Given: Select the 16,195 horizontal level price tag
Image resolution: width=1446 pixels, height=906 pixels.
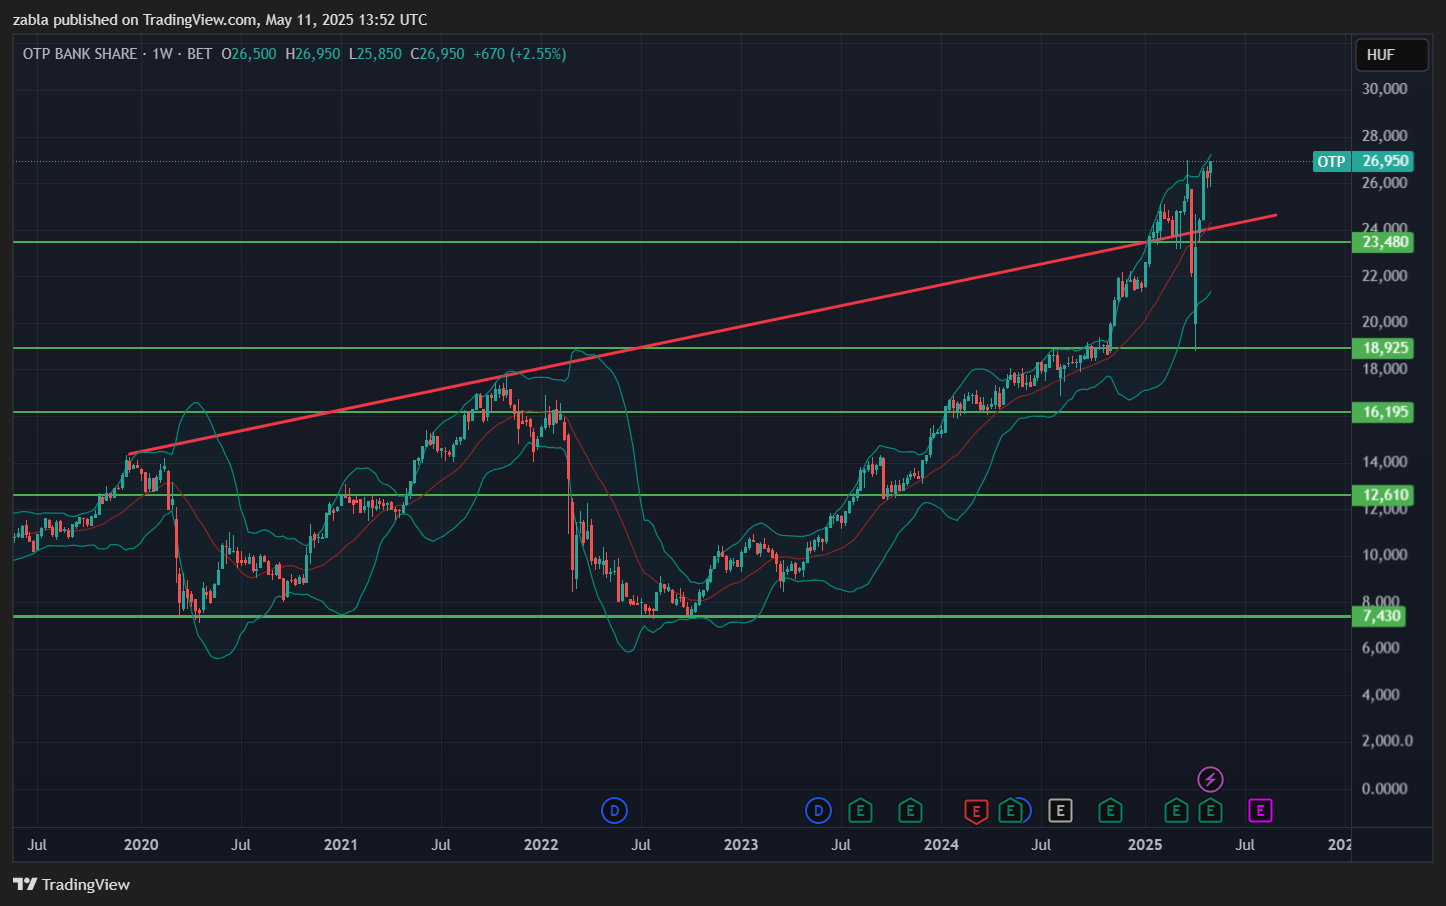Looking at the screenshot, I should (1383, 412).
